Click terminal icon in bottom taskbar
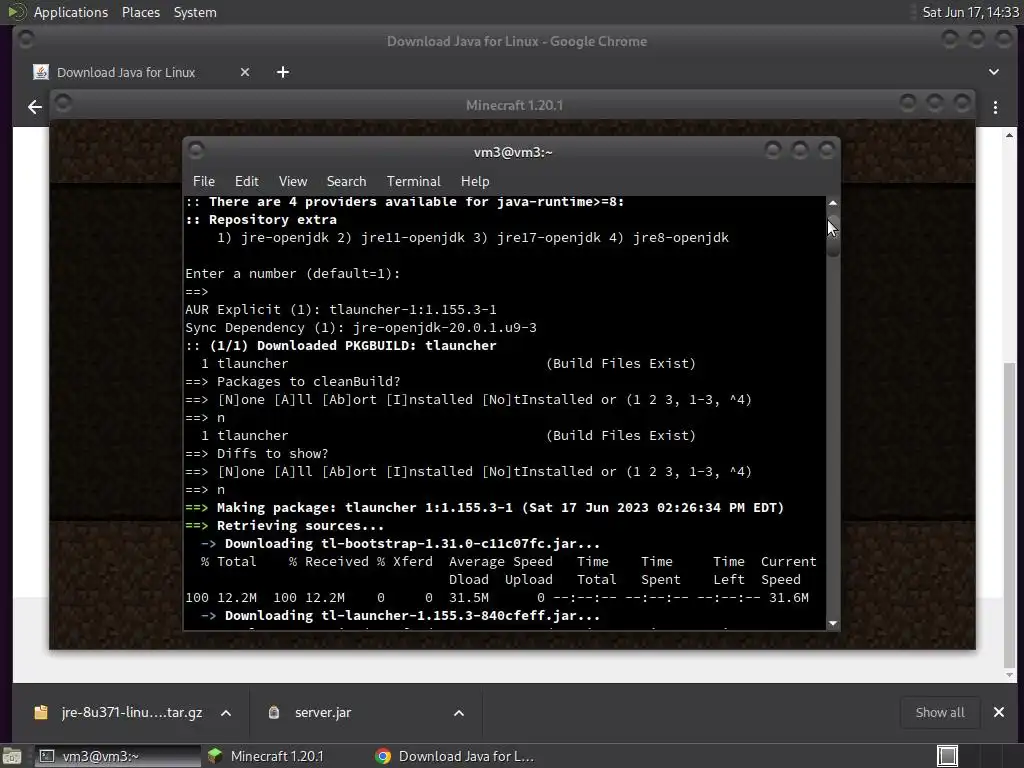This screenshot has width=1024, height=768. (x=47, y=756)
